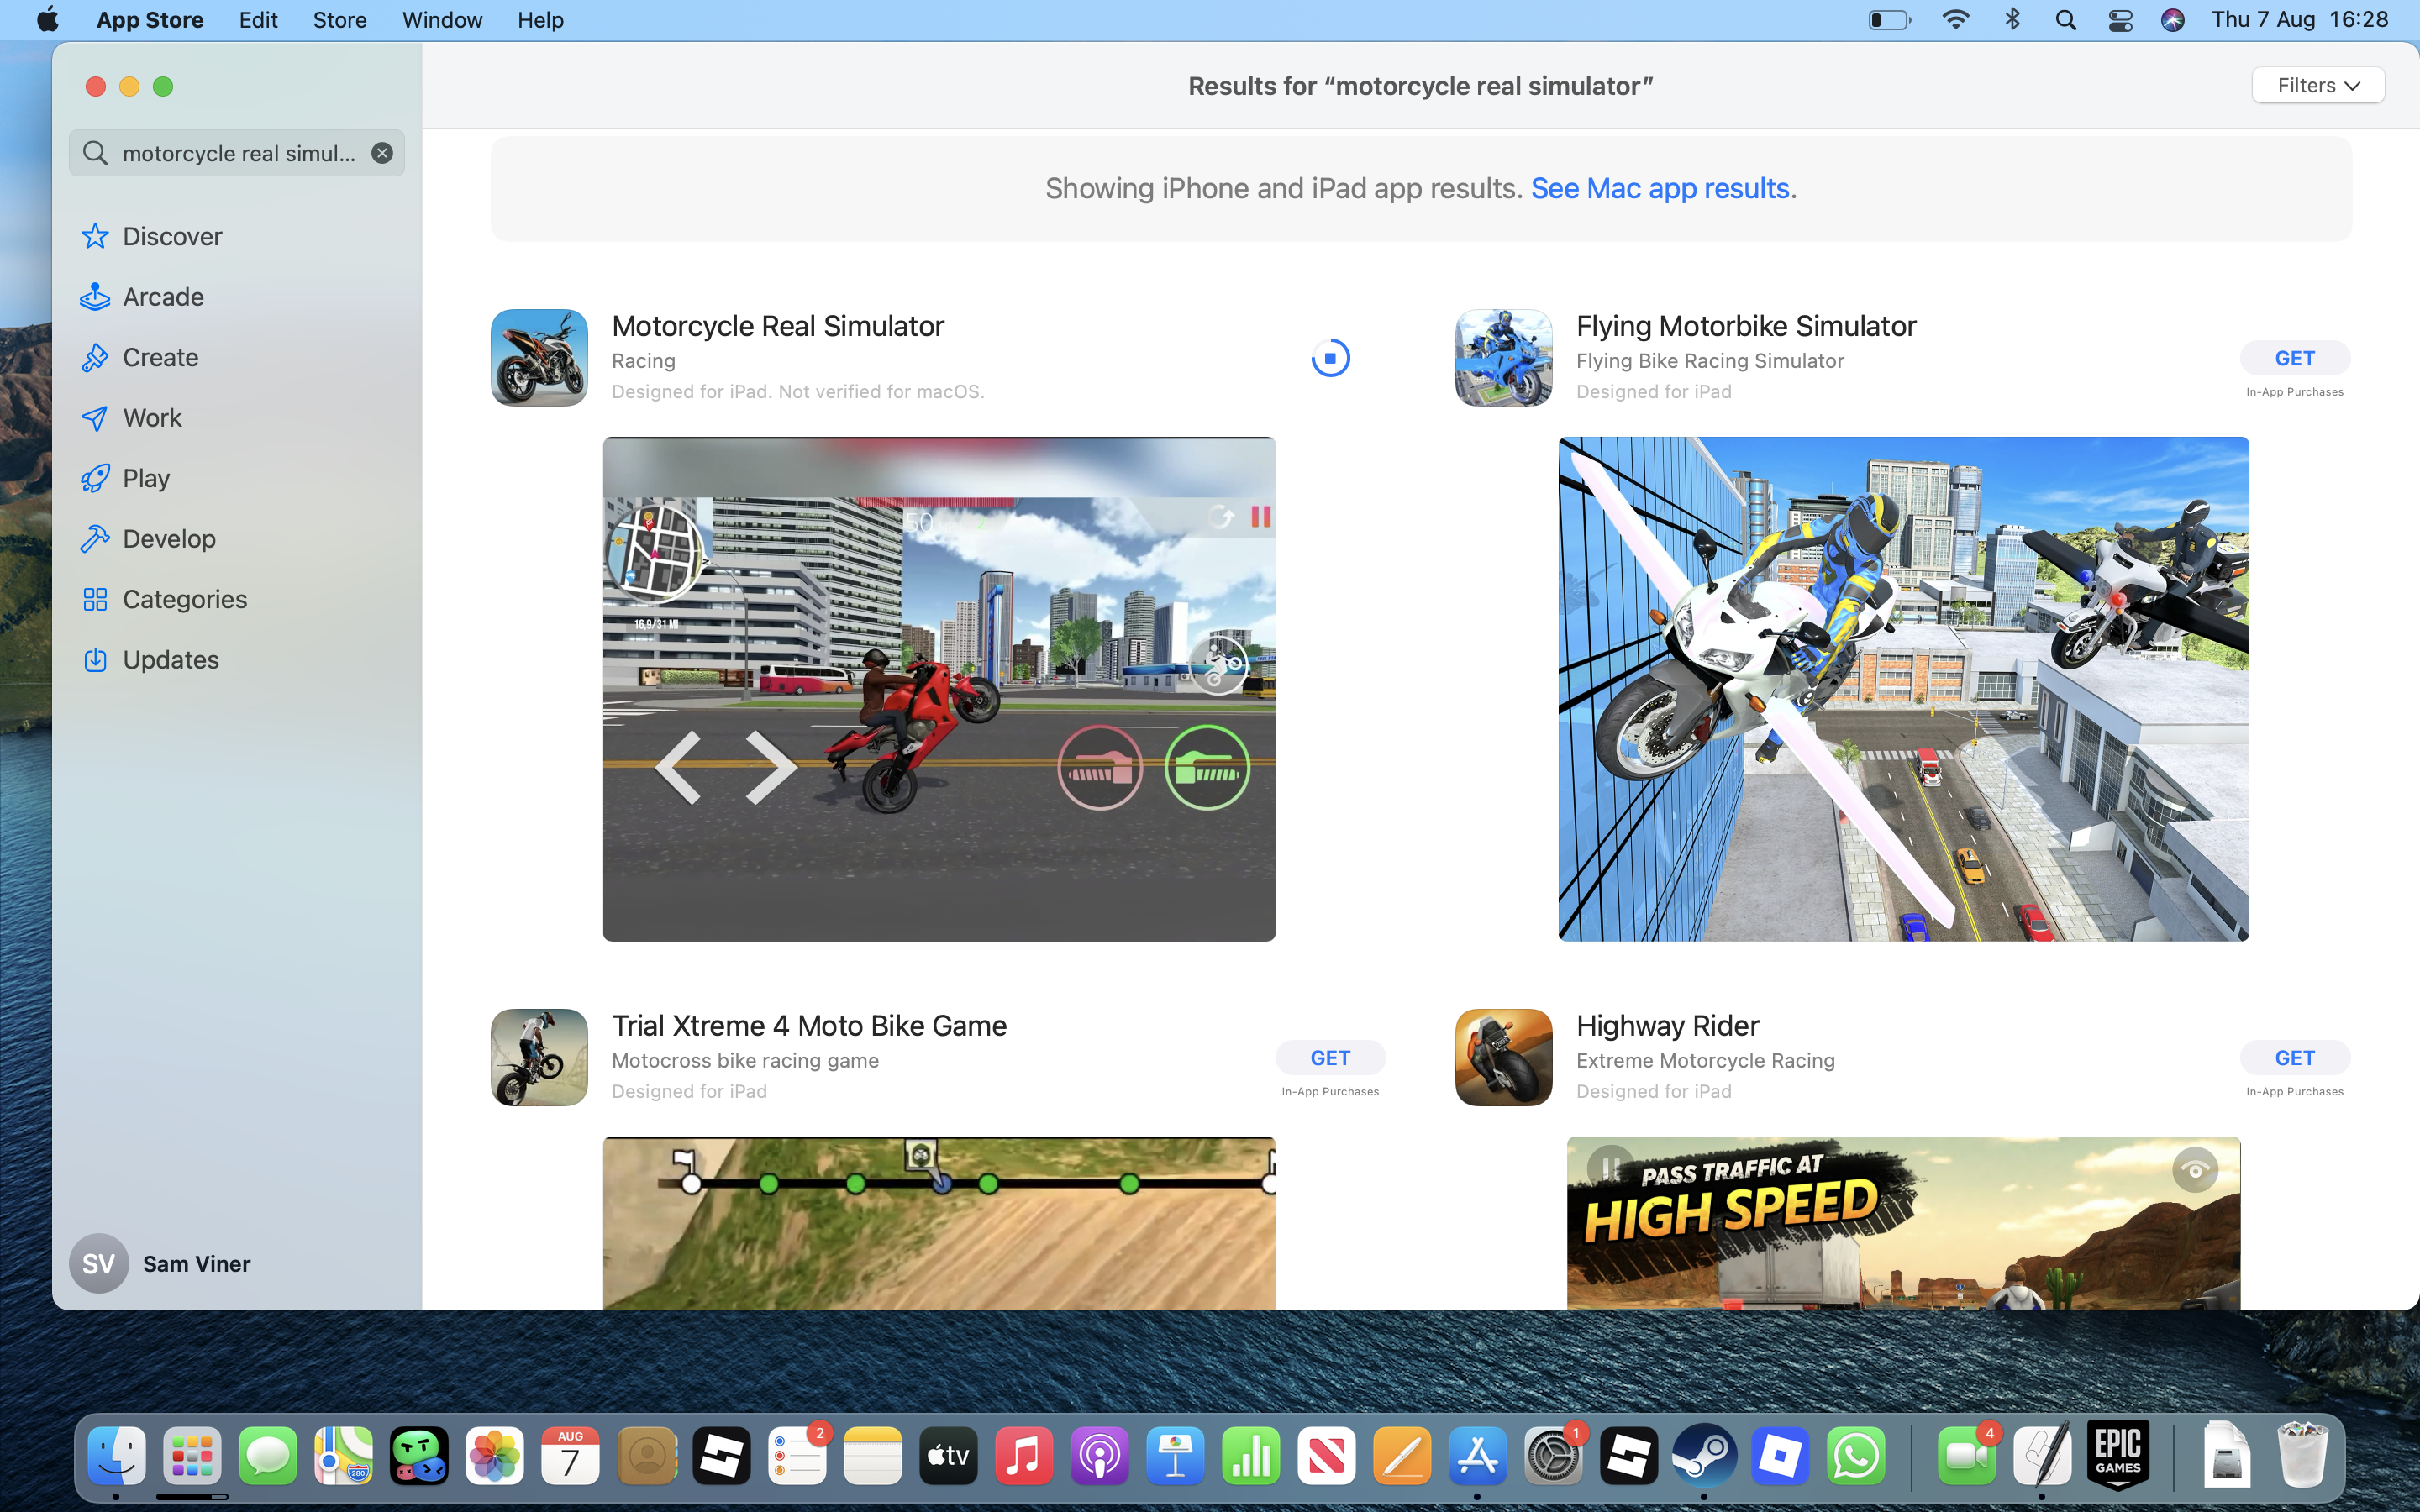Open Trial Xtreme 4 dirt track screenshot
The width and height of the screenshot is (2420, 1512).
click(x=939, y=1223)
